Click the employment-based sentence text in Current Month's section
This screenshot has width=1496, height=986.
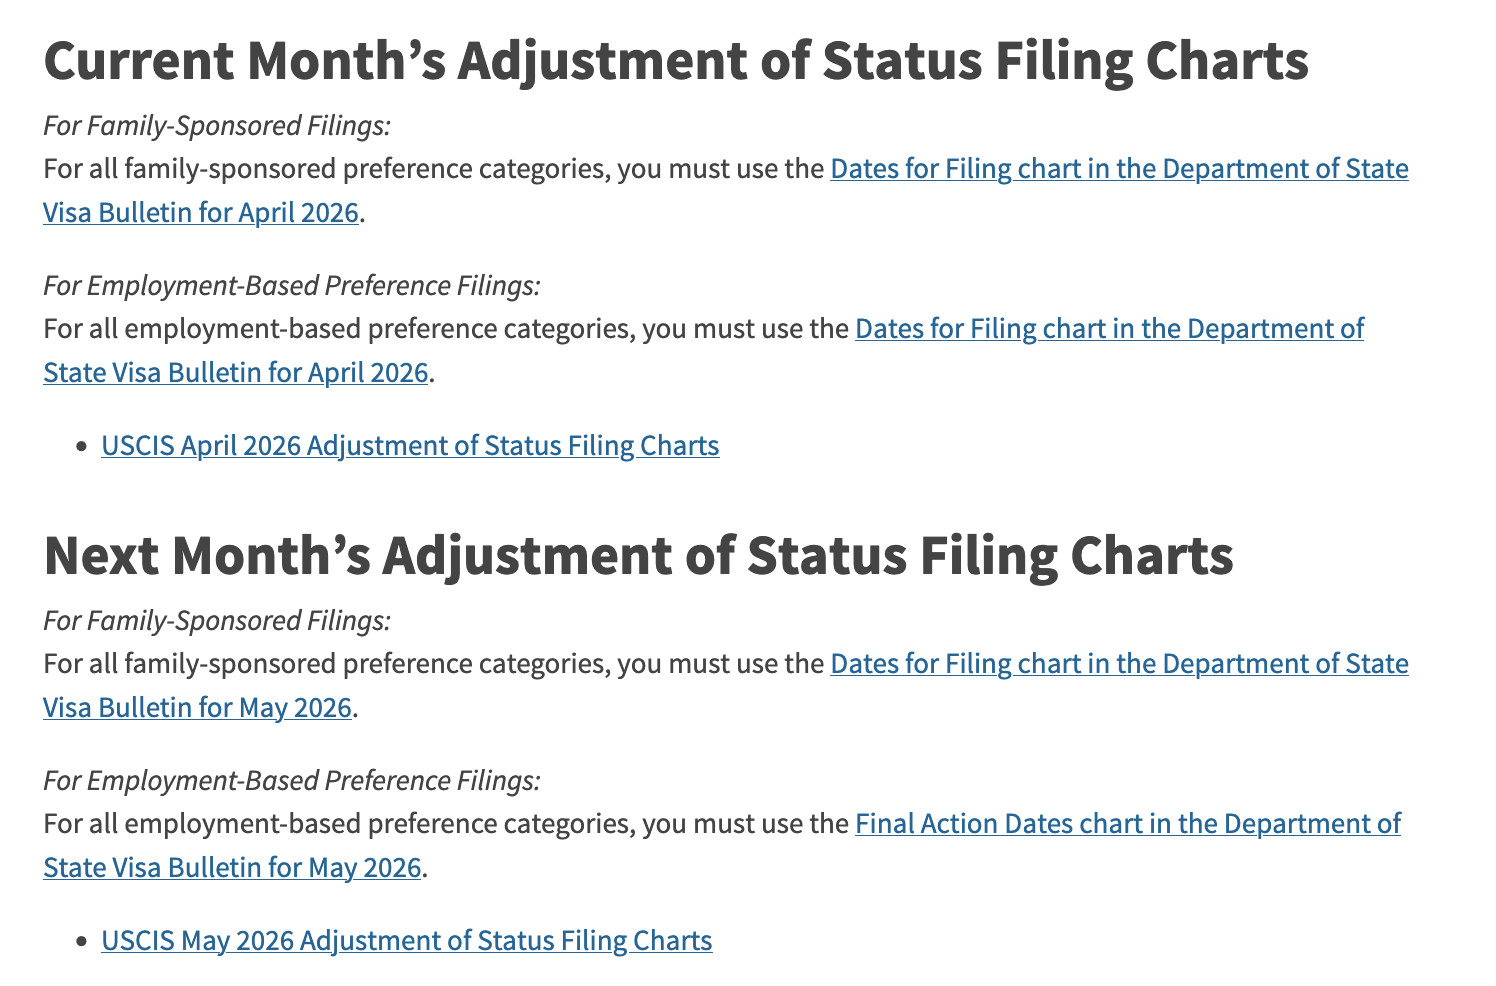tap(445, 329)
